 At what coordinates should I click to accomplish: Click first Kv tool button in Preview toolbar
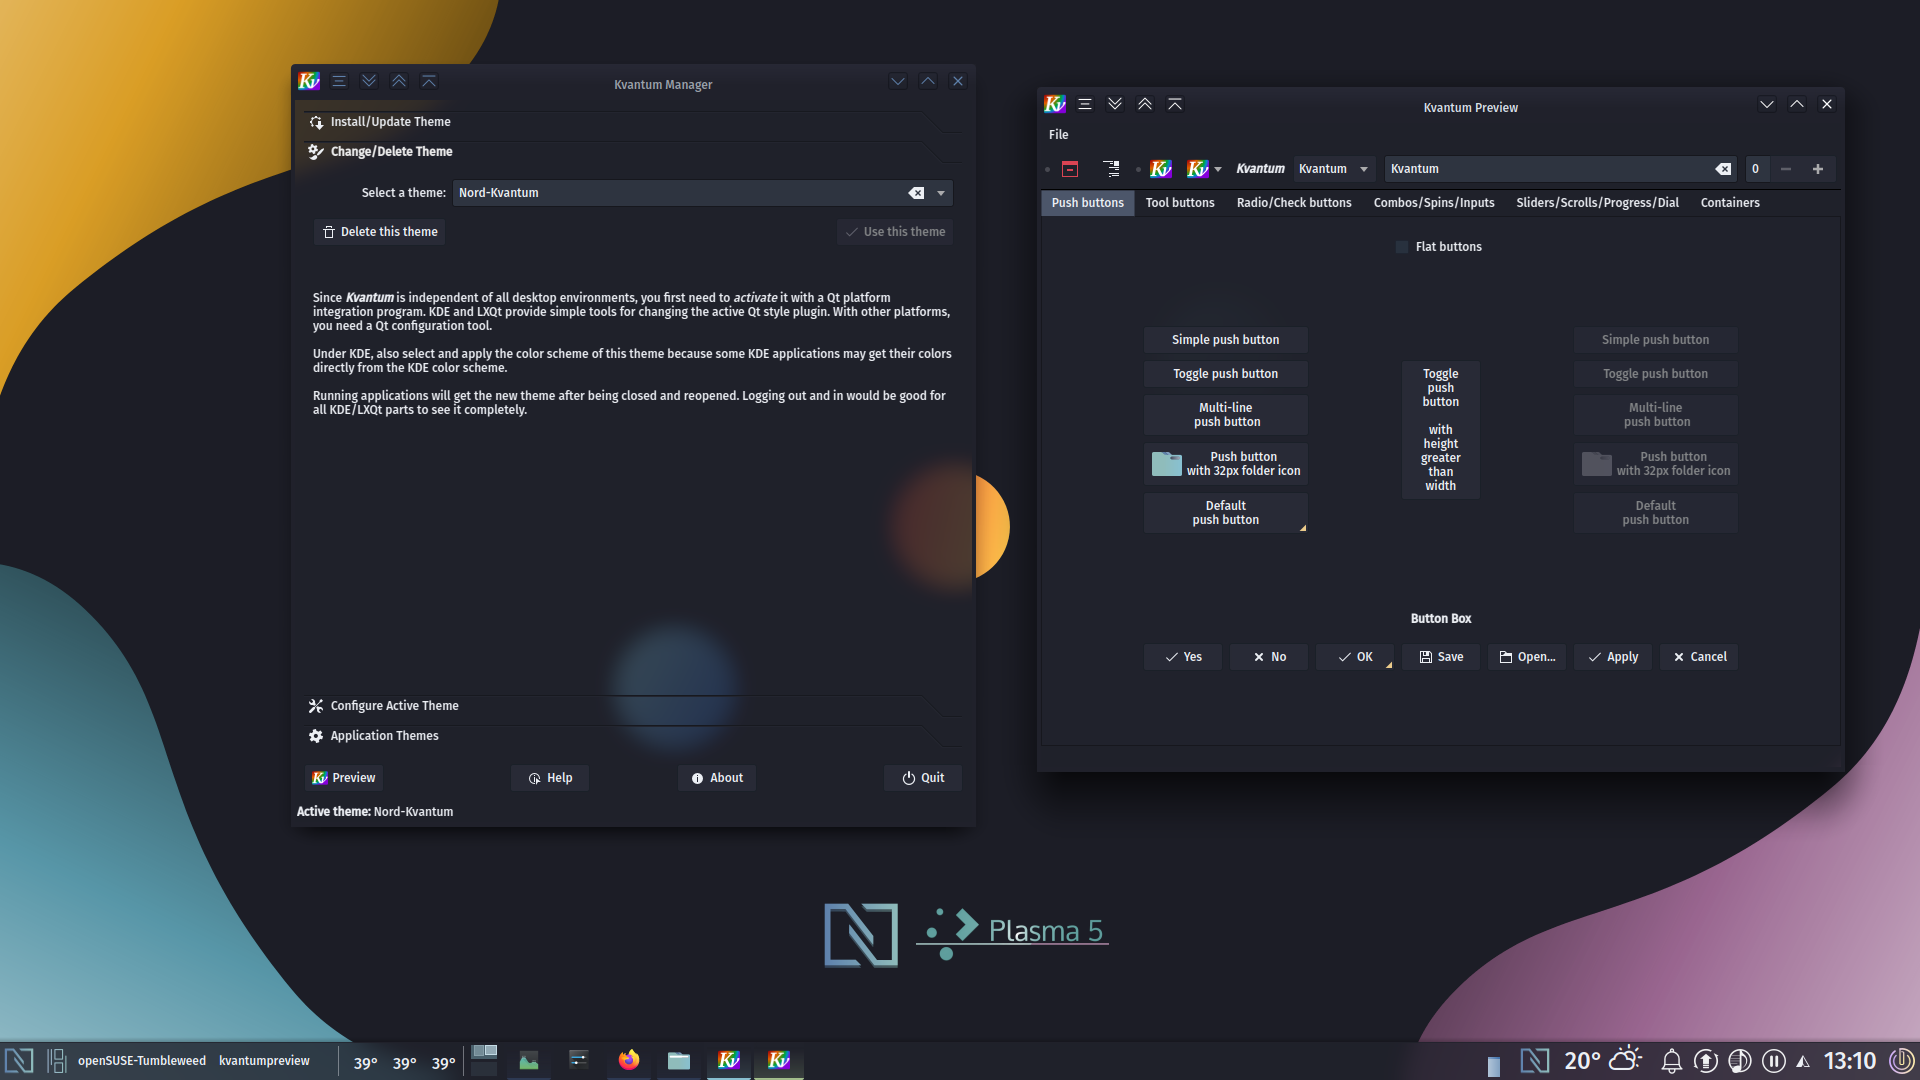1161,169
